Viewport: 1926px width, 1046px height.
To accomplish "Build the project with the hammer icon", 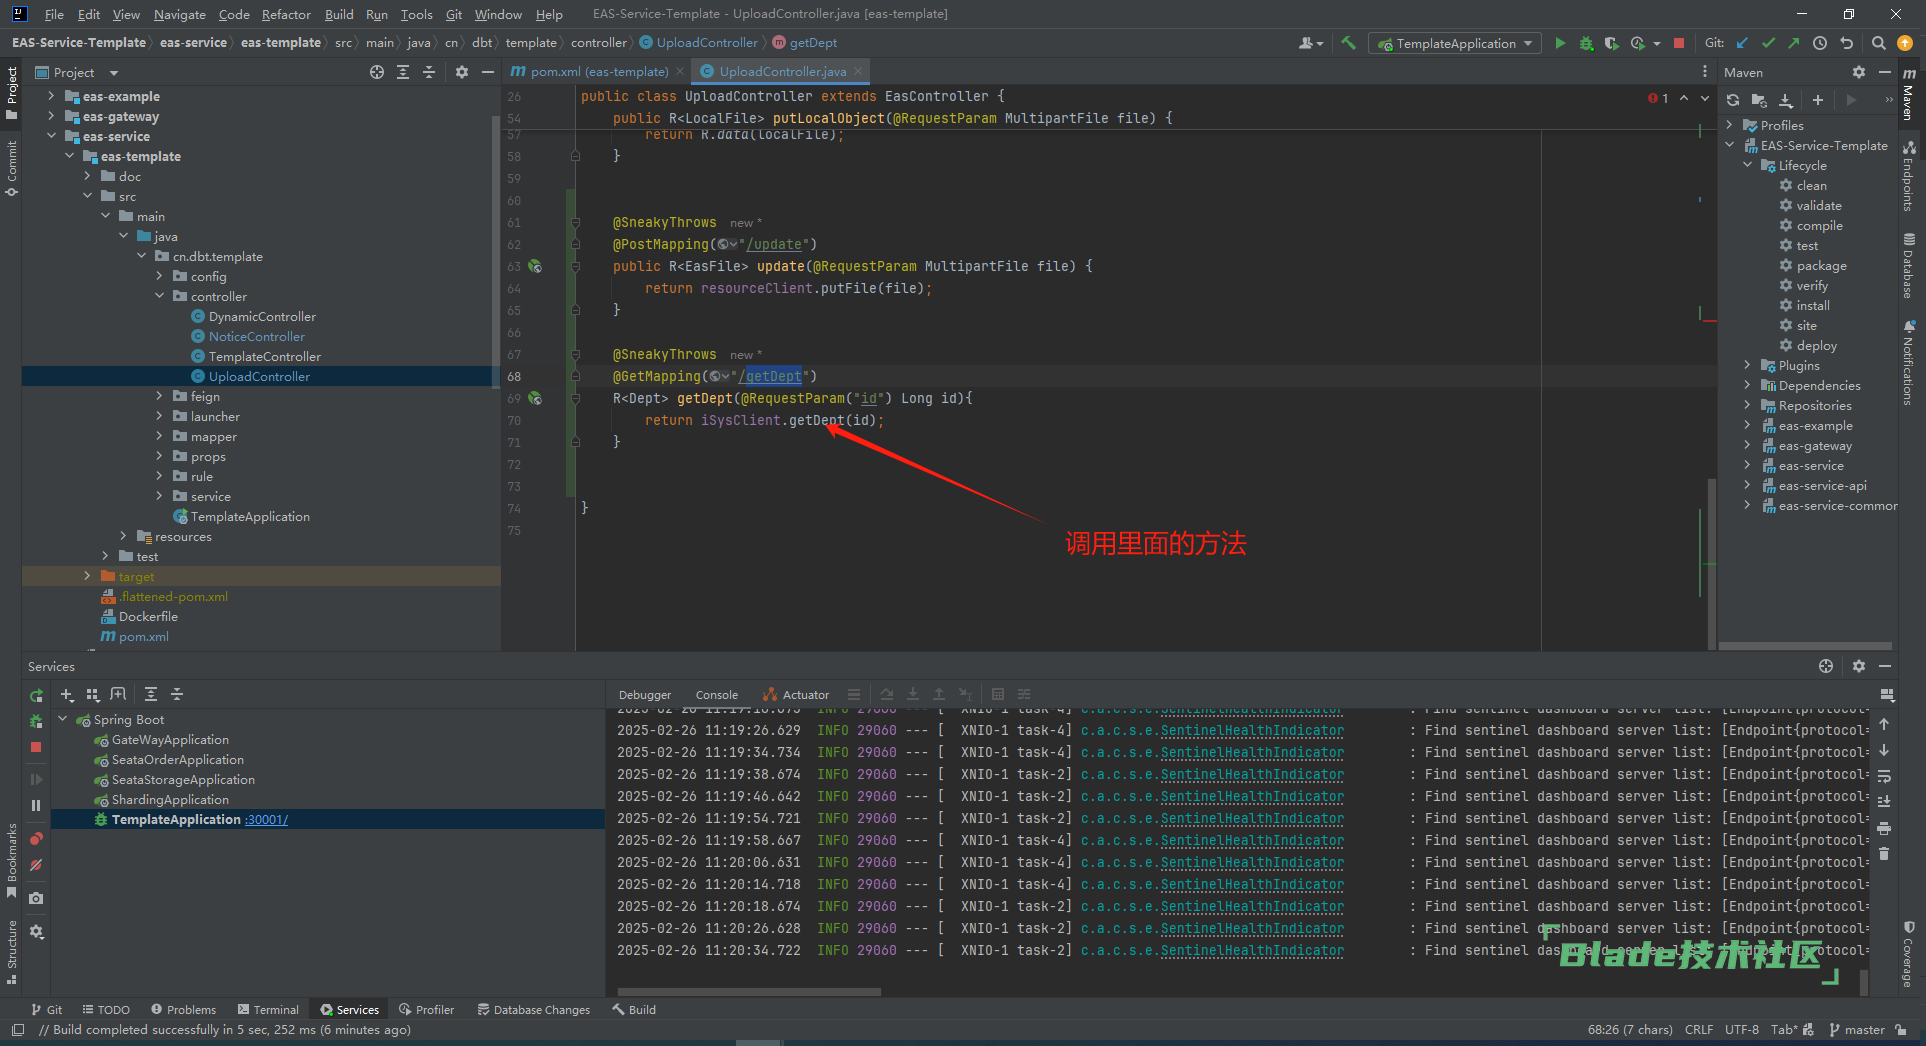I will [1348, 43].
